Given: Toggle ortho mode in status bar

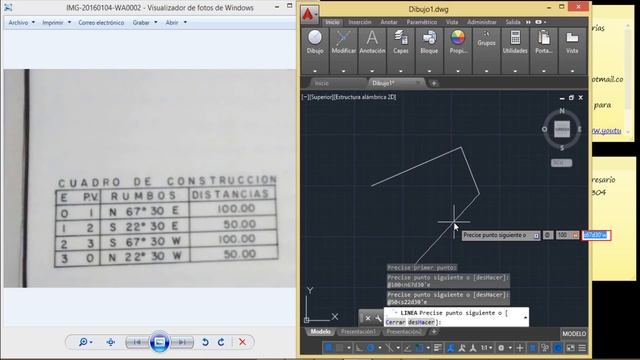Looking at the screenshot, I should pos(359,348).
